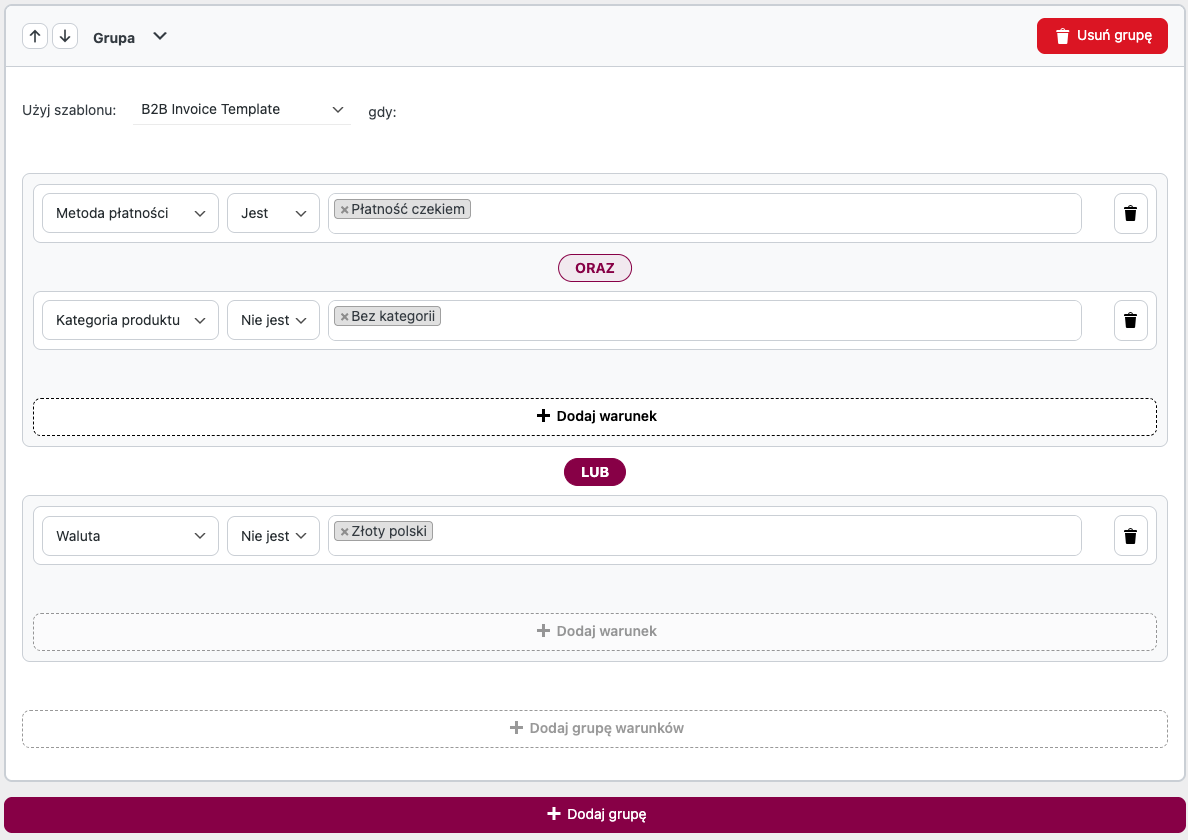This screenshot has width=1188, height=840.
Task: Click the Użyj szablonu label
Action: [x=69, y=111]
